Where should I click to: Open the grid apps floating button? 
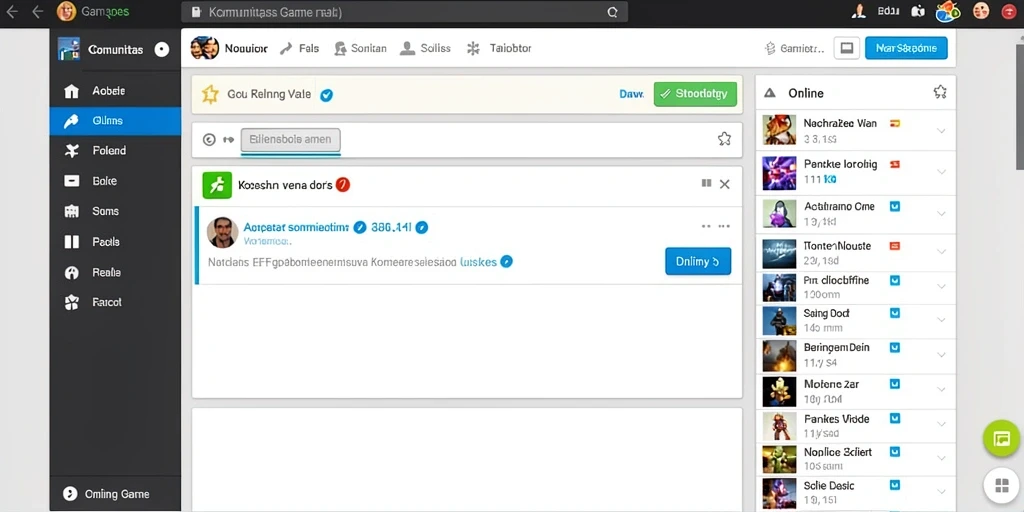(x=1002, y=487)
